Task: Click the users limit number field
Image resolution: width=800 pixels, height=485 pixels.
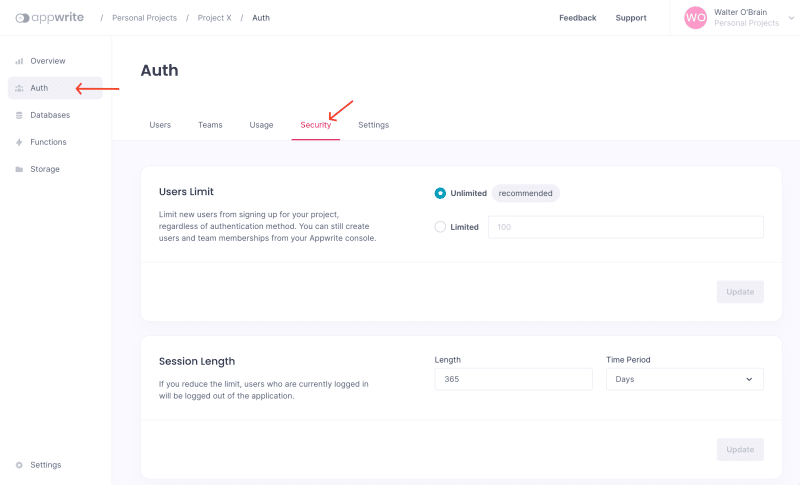Action: click(x=626, y=227)
